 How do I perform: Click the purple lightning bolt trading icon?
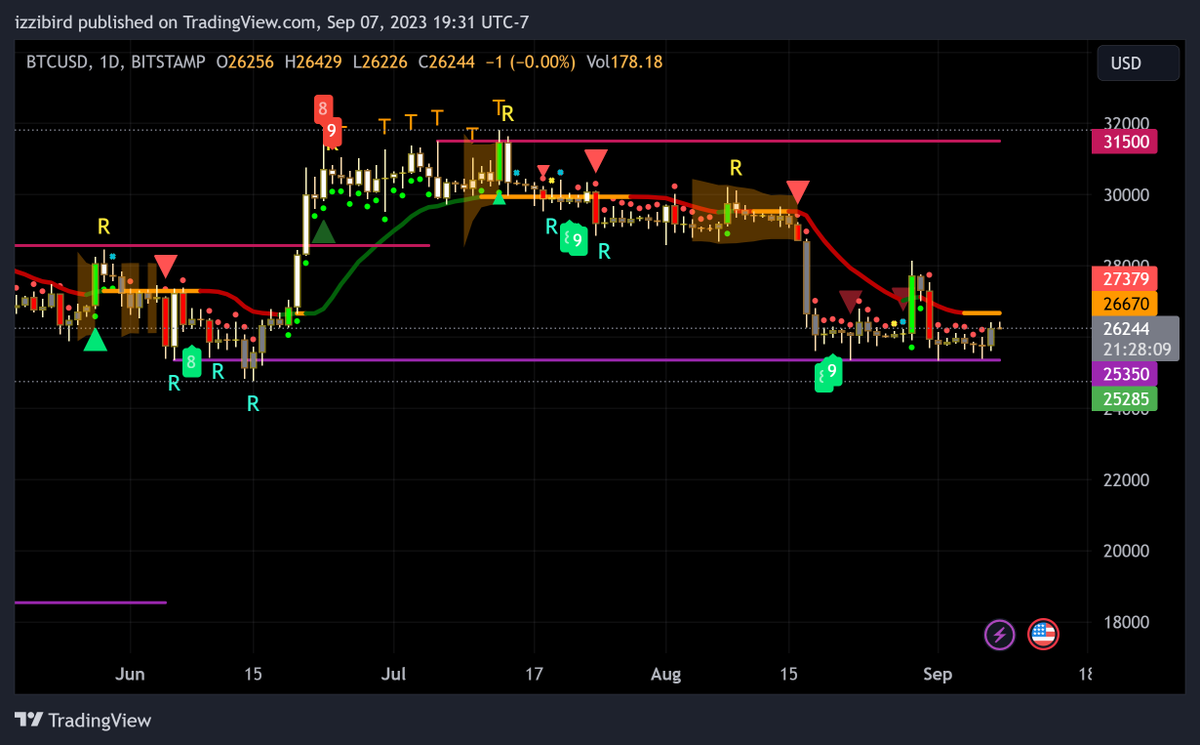click(x=999, y=634)
